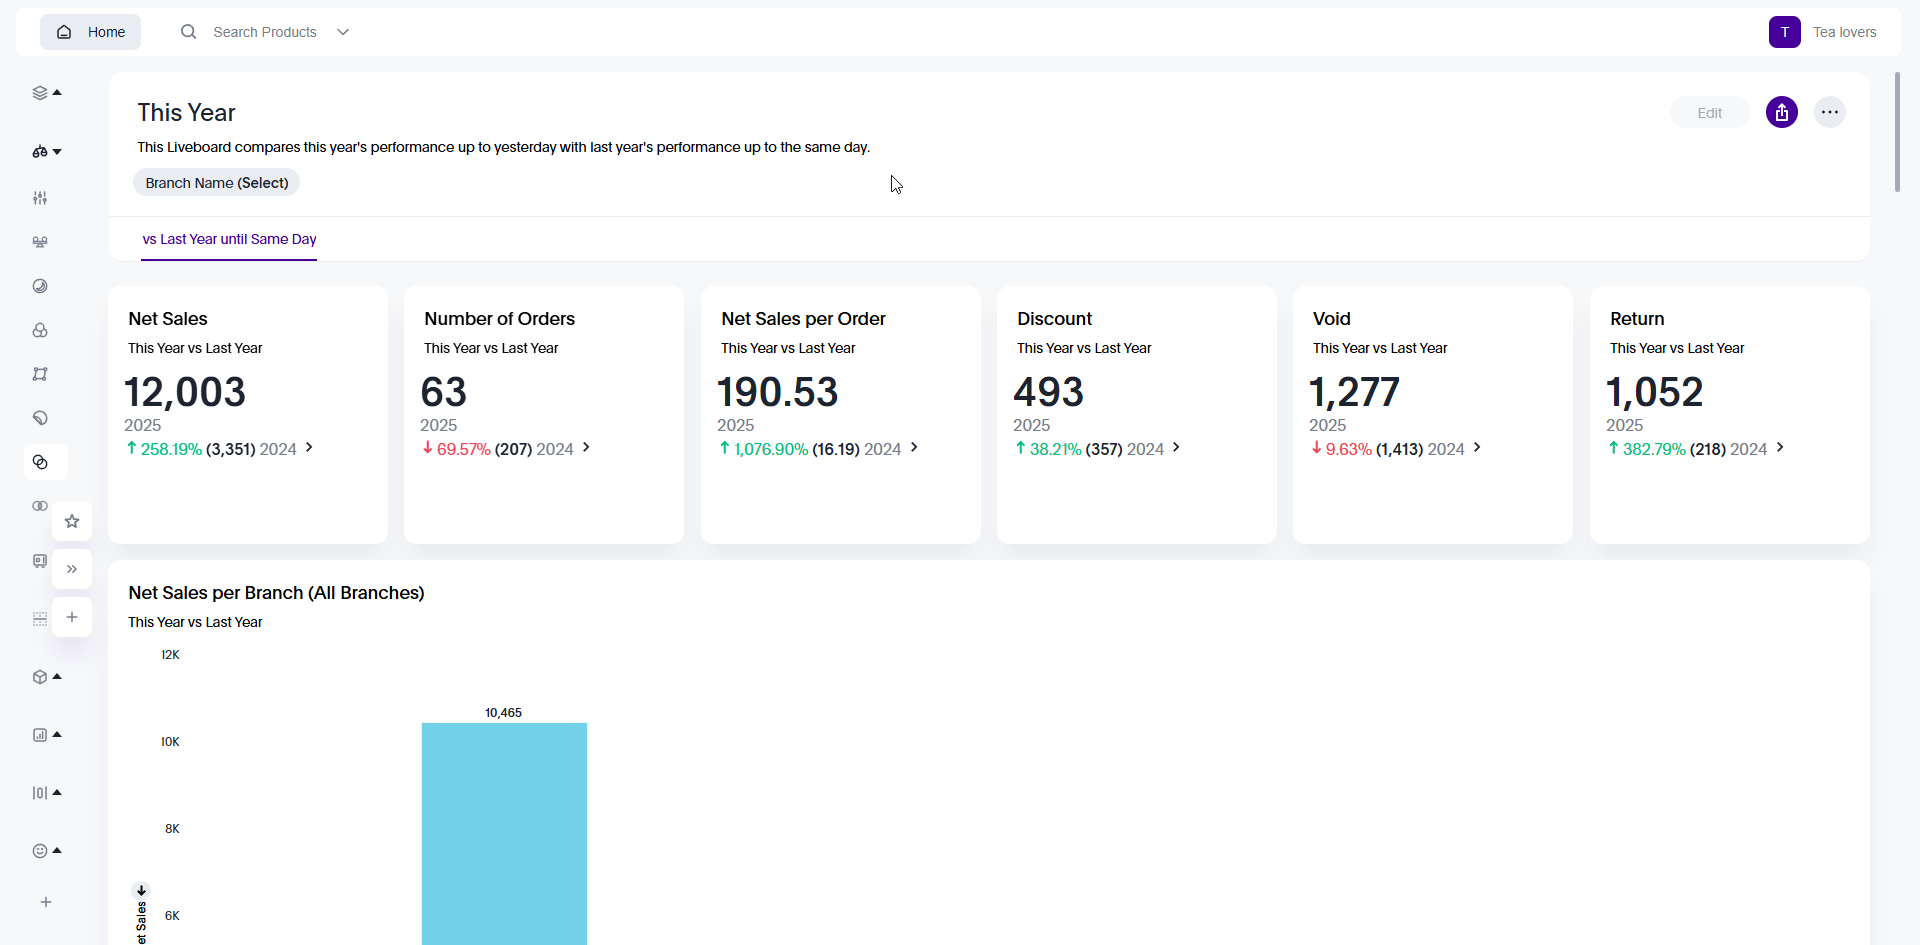The width and height of the screenshot is (1920, 945).
Task: Open Net Sales comparison details arrow
Action: click(309, 448)
